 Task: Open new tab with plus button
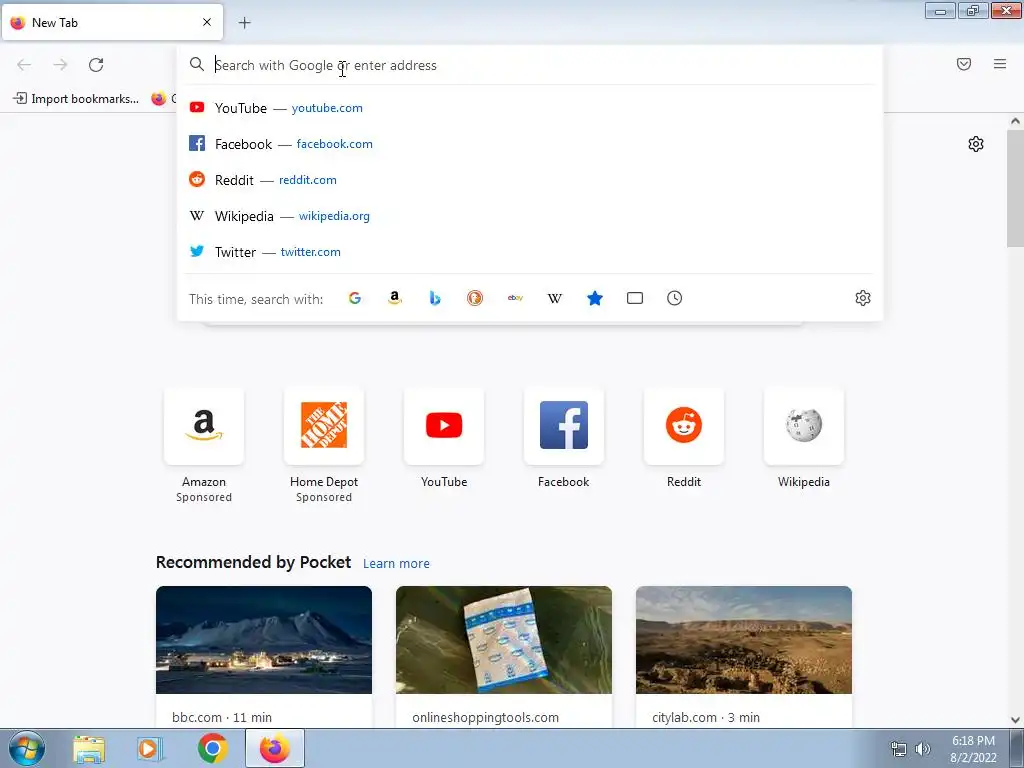pyautogui.click(x=244, y=23)
